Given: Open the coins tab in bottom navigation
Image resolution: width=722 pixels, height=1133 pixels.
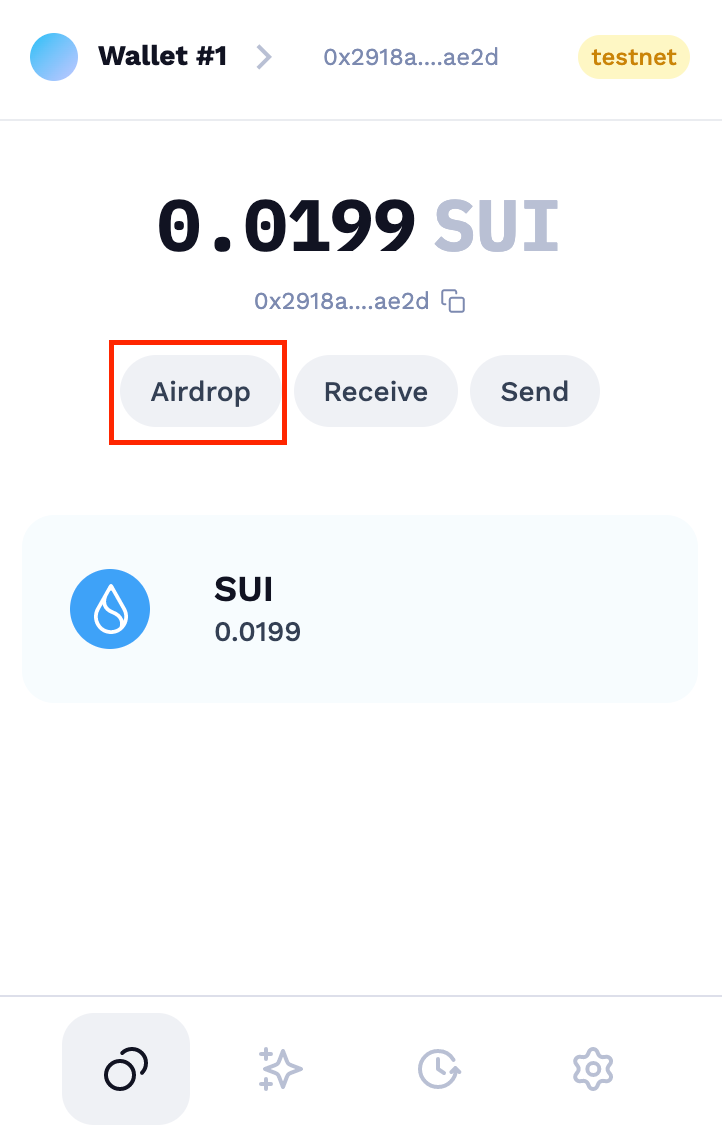Looking at the screenshot, I should (126, 1068).
